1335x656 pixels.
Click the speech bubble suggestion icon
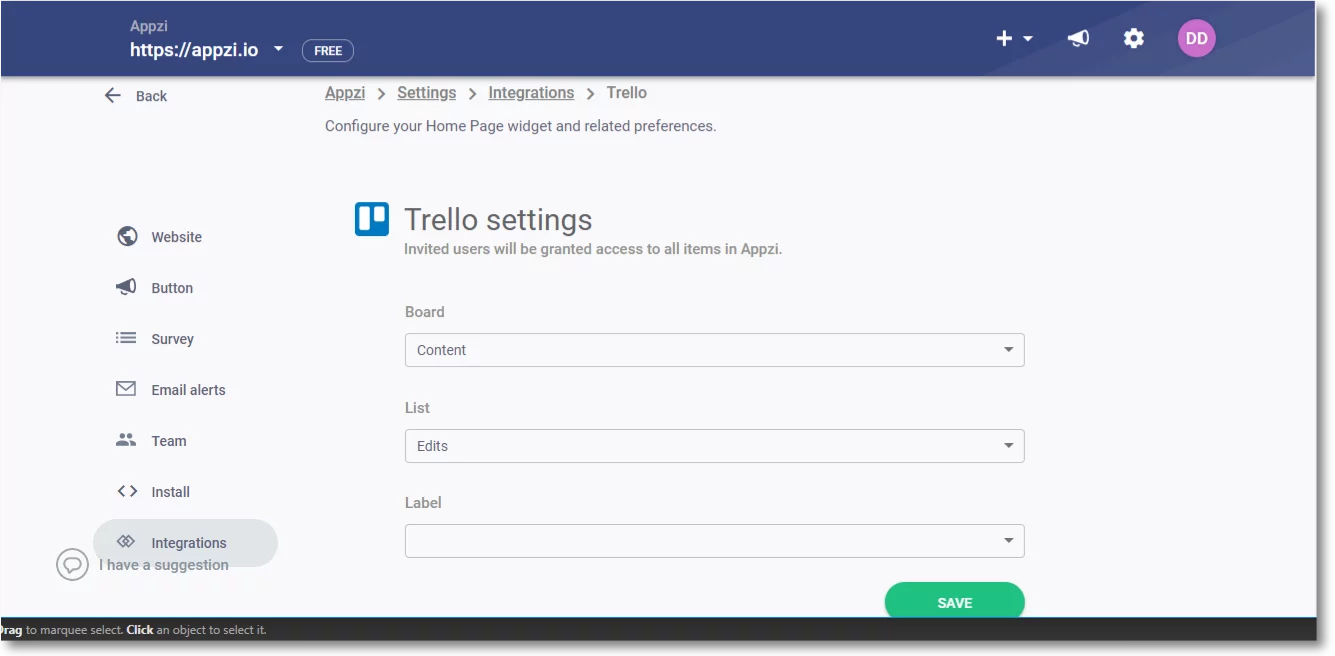(72, 564)
